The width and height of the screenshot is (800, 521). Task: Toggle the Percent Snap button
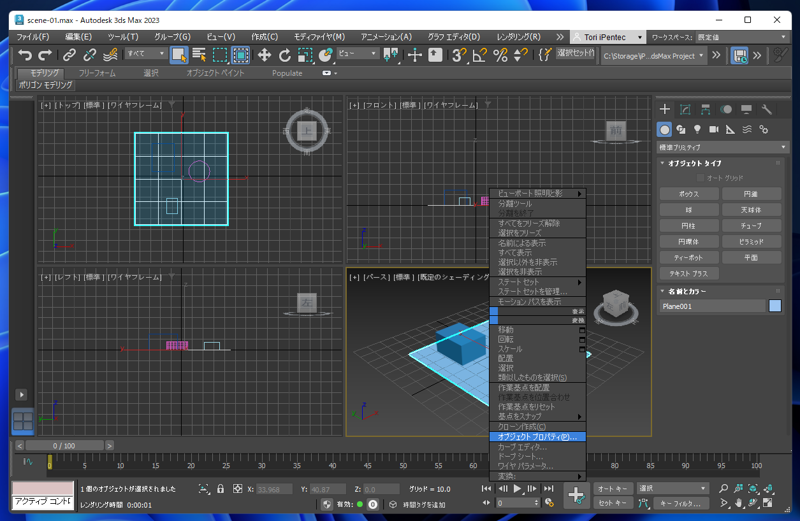(x=501, y=55)
